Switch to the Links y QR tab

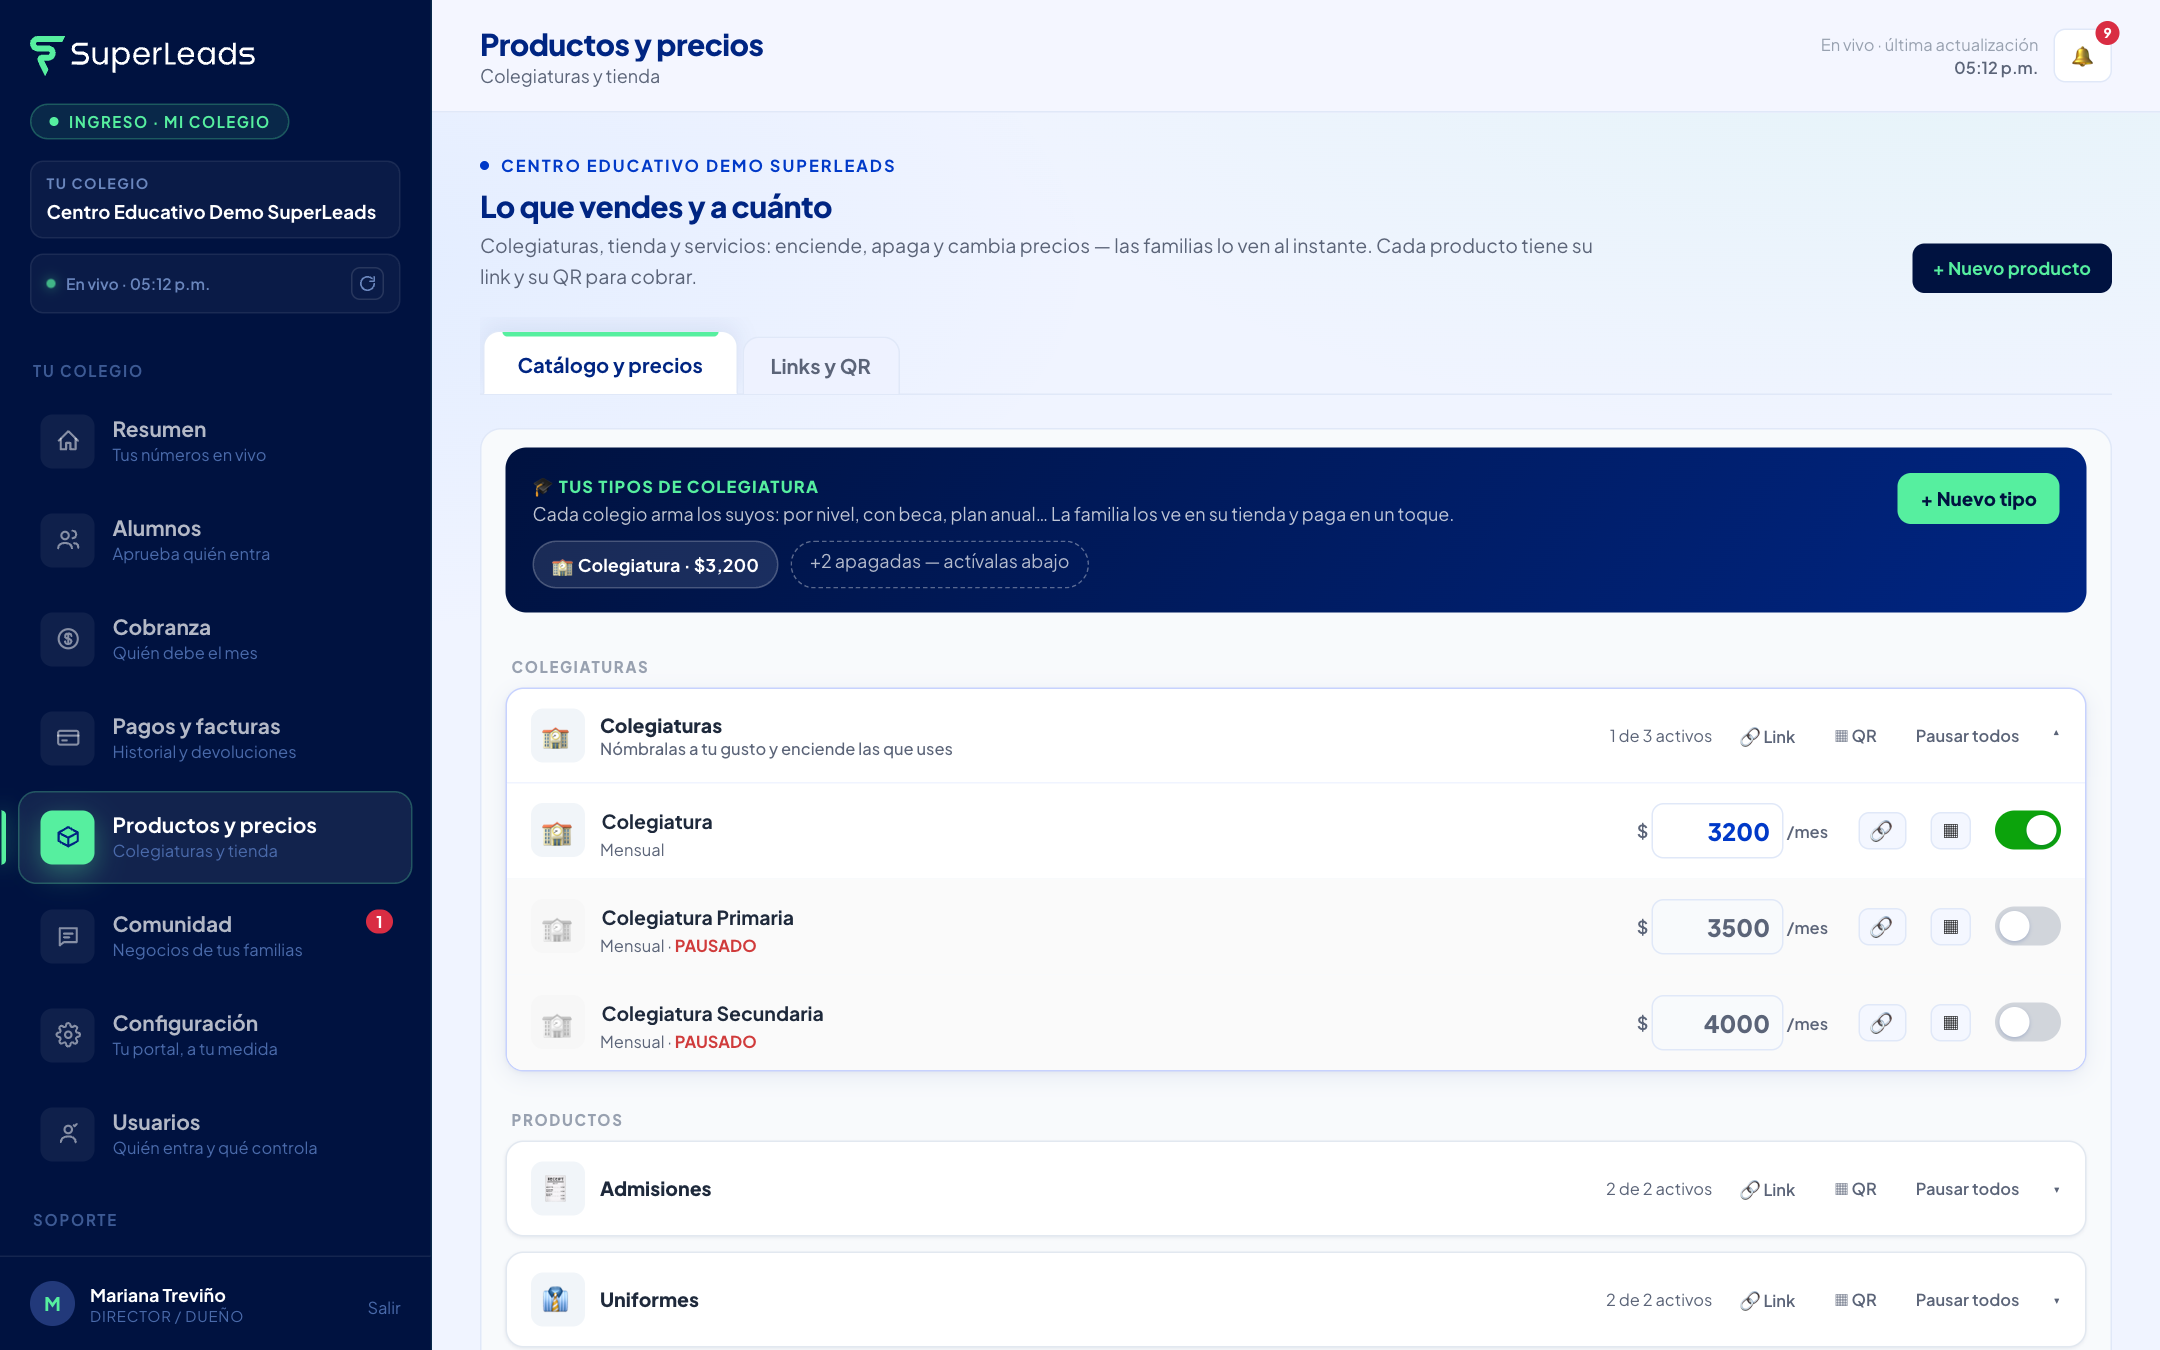pos(820,367)
